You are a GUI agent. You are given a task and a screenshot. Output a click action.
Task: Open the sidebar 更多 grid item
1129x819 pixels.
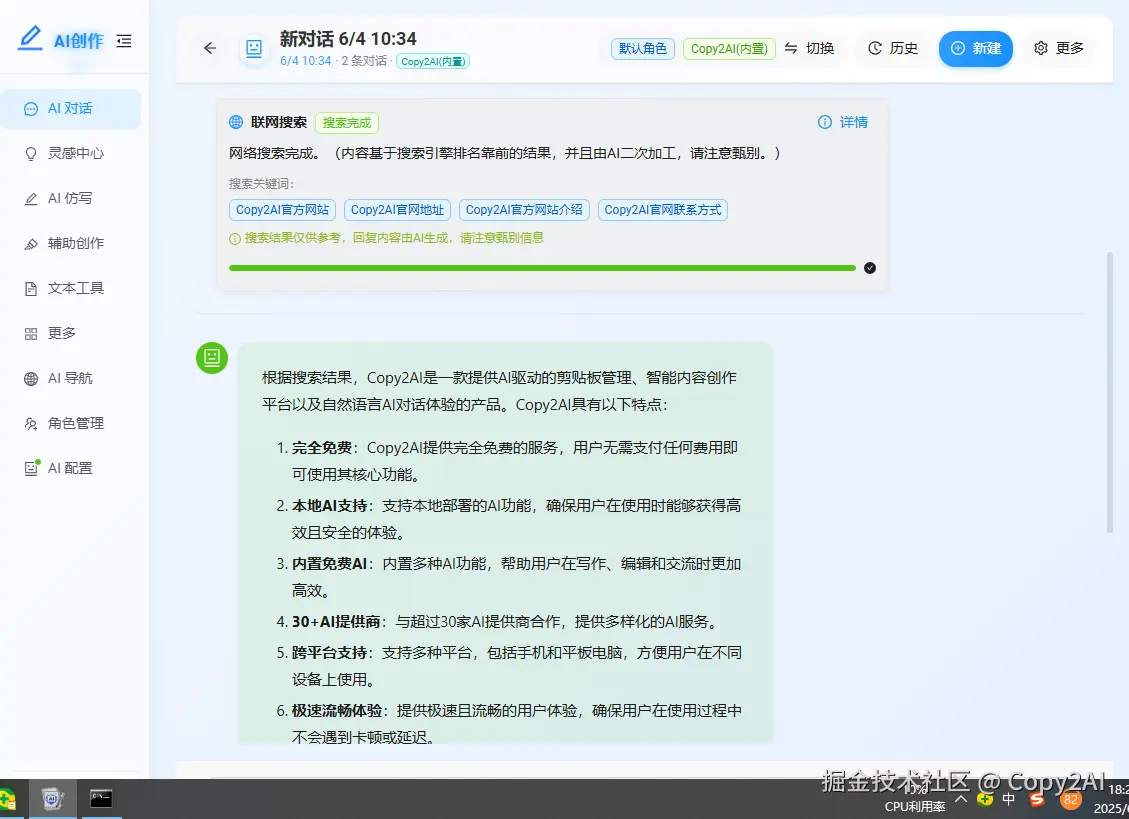pos(71,334)
